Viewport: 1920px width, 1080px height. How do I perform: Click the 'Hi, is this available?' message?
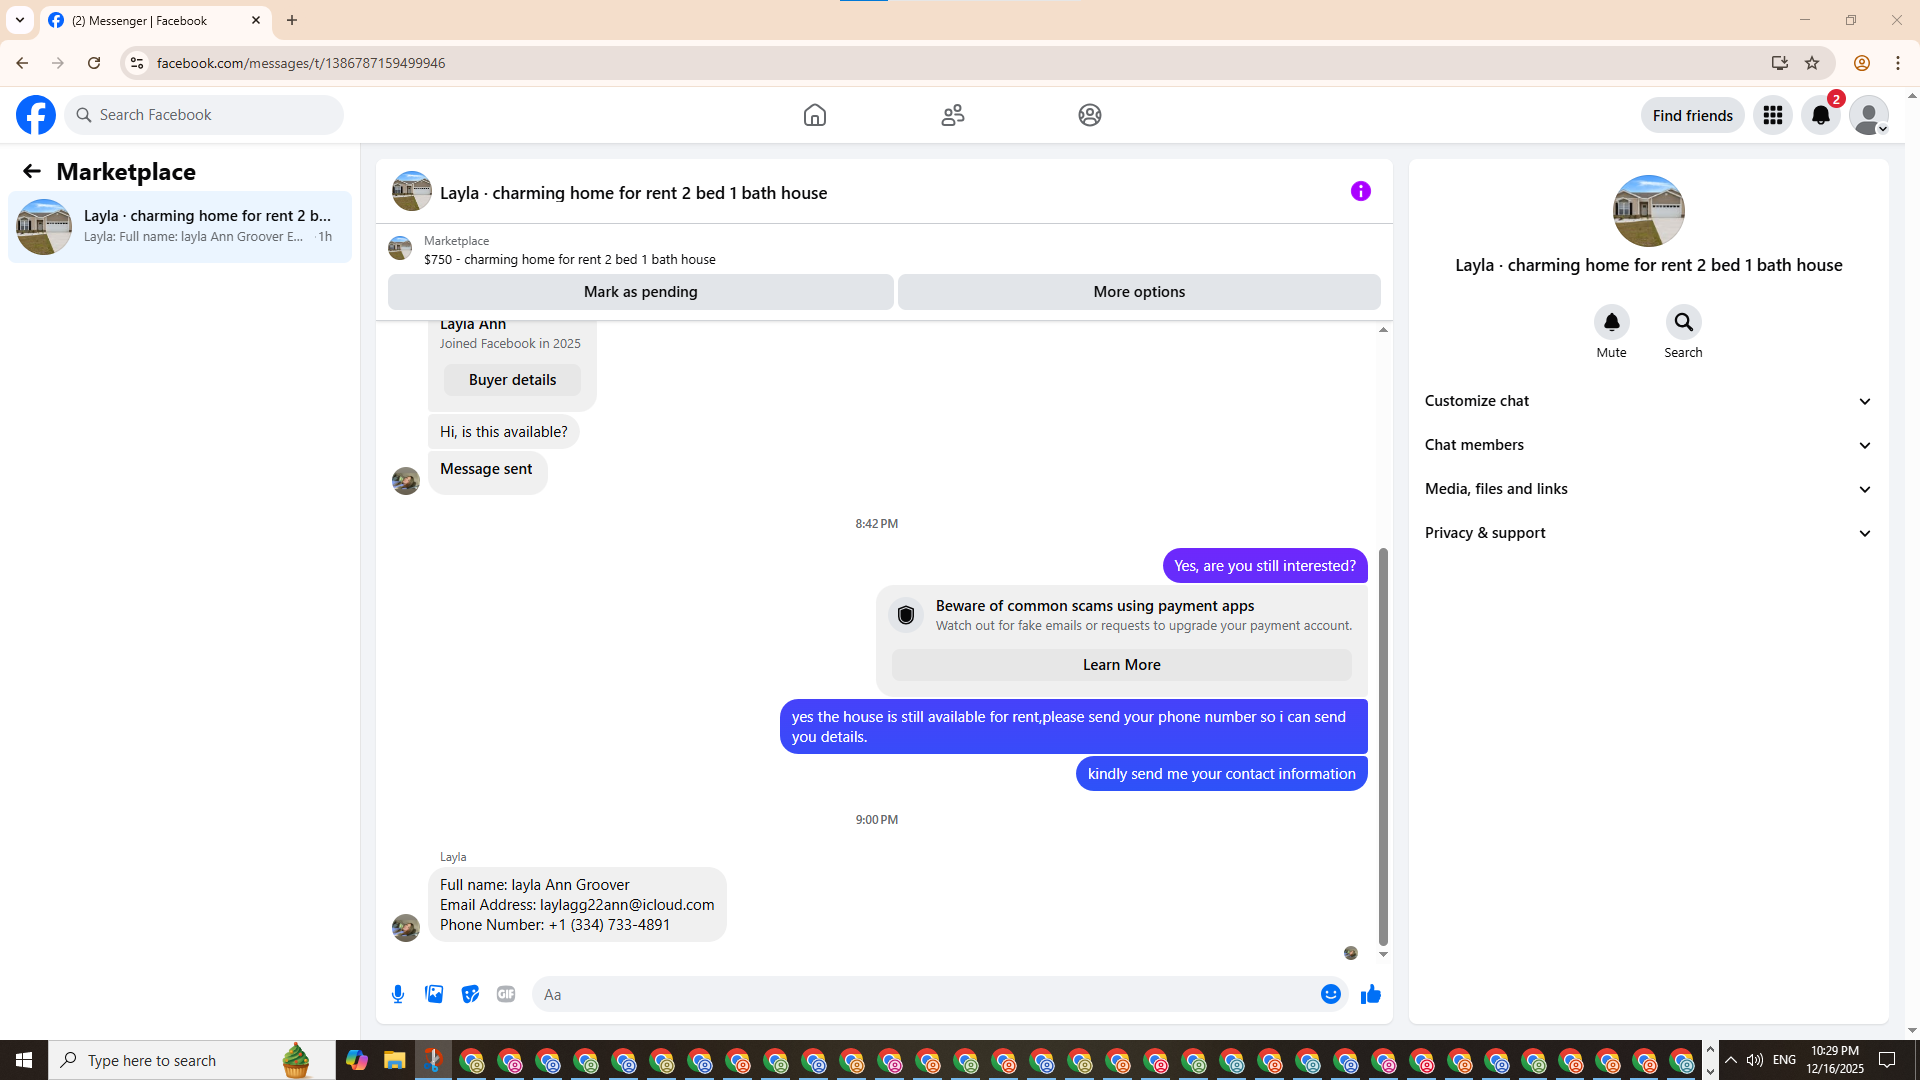(x=504, y=432)
